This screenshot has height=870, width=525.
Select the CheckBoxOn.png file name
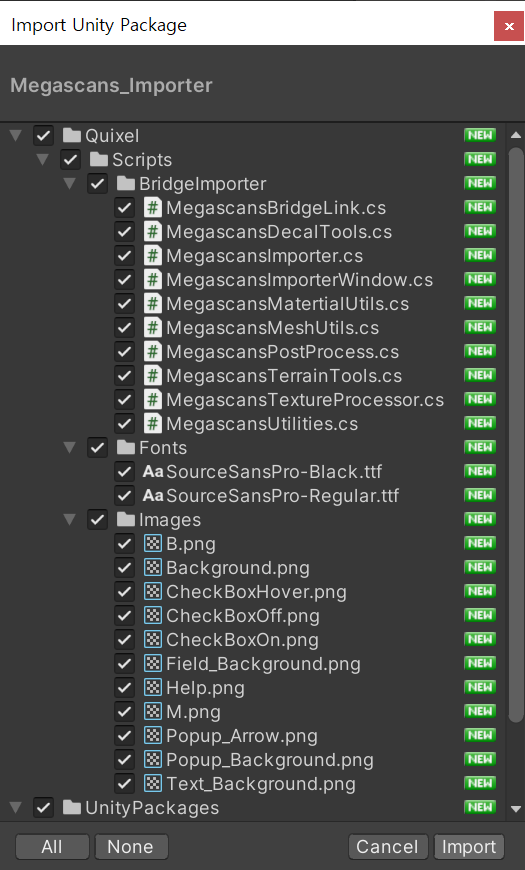(243, 640)
